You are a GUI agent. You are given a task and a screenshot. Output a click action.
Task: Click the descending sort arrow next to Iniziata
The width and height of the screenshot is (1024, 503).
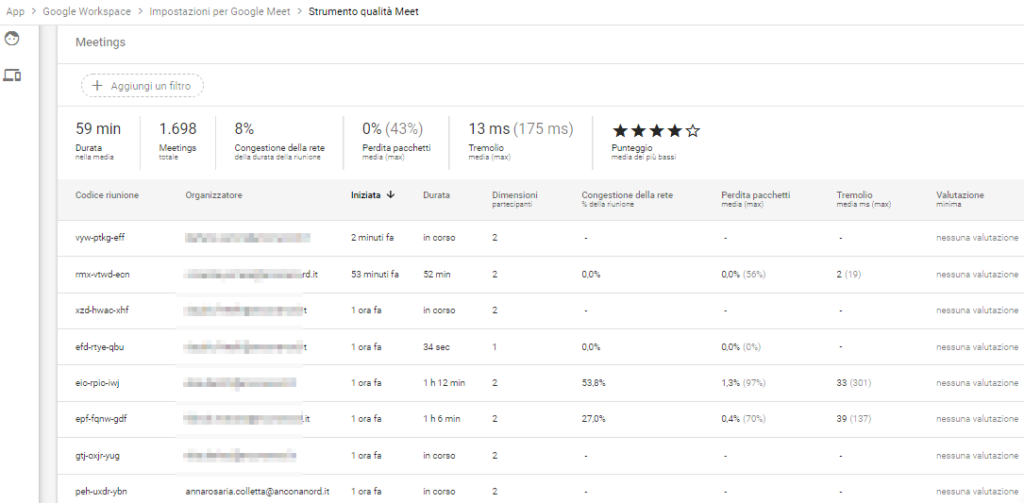tap(390, 196)
